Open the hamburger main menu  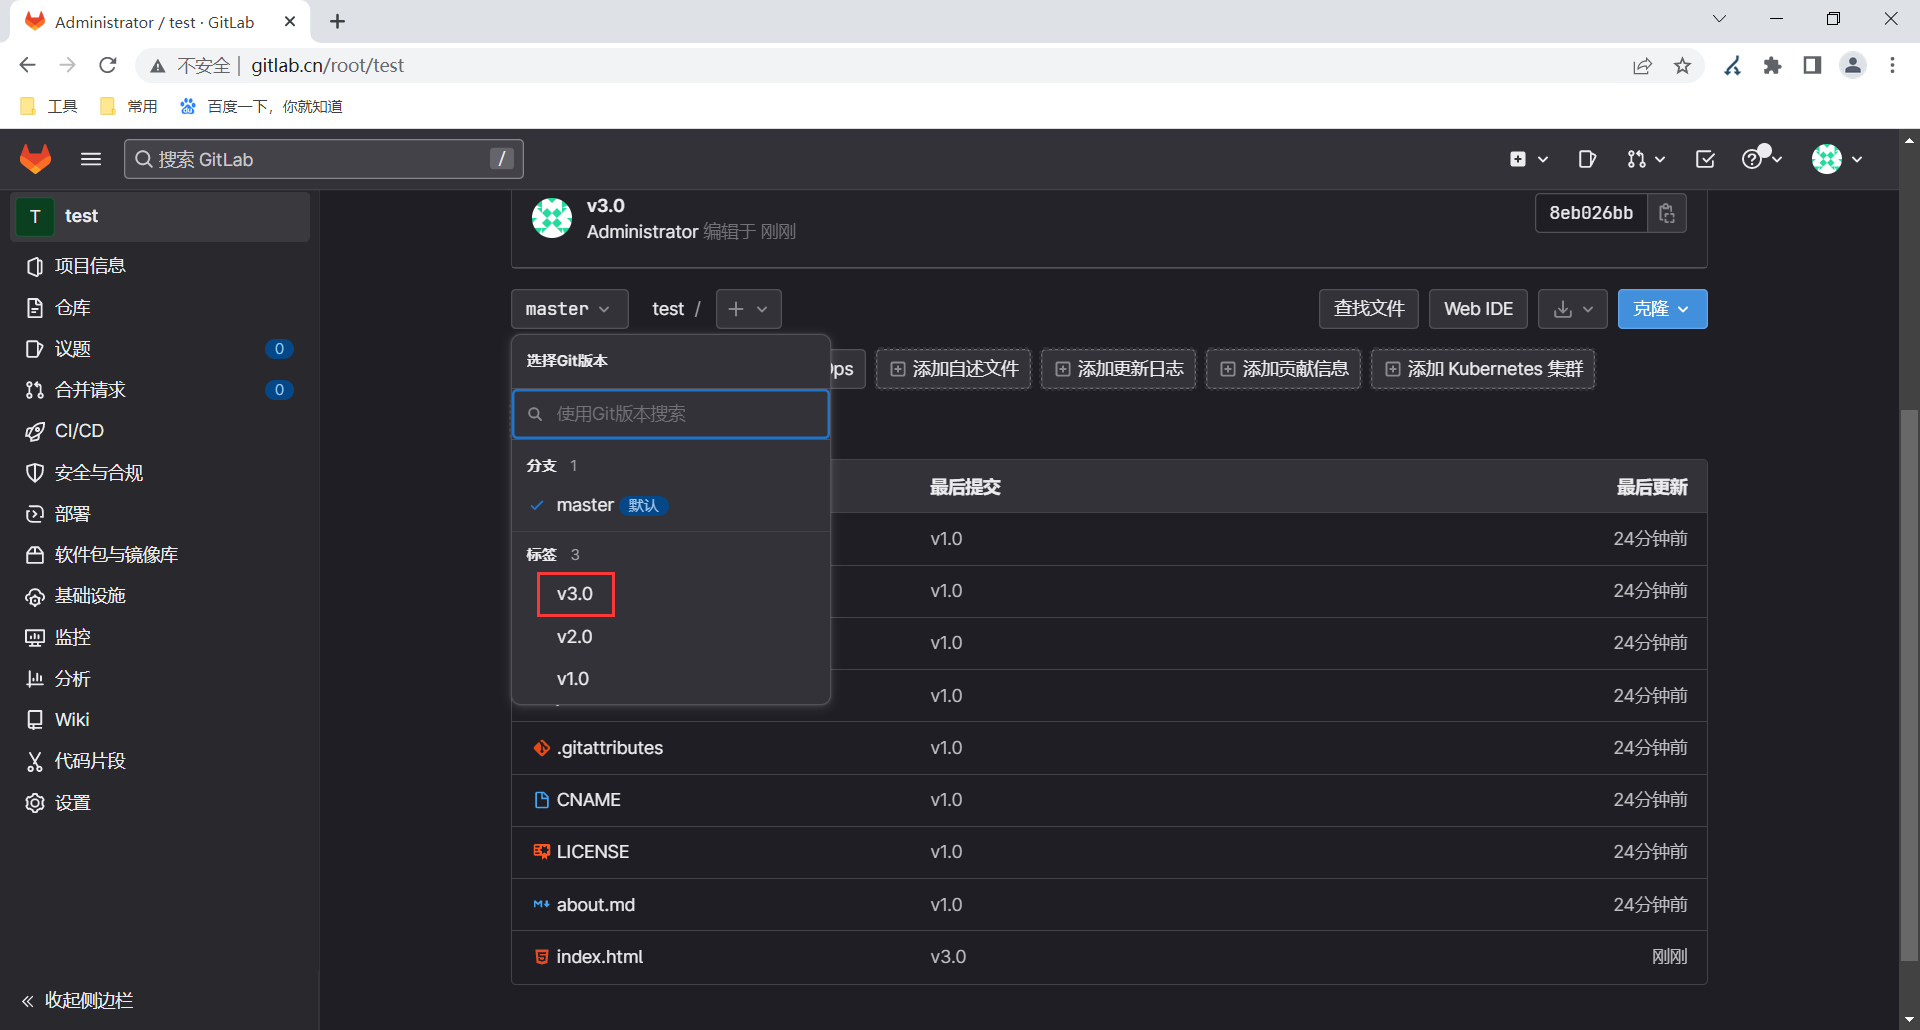(x=91, y=159)
